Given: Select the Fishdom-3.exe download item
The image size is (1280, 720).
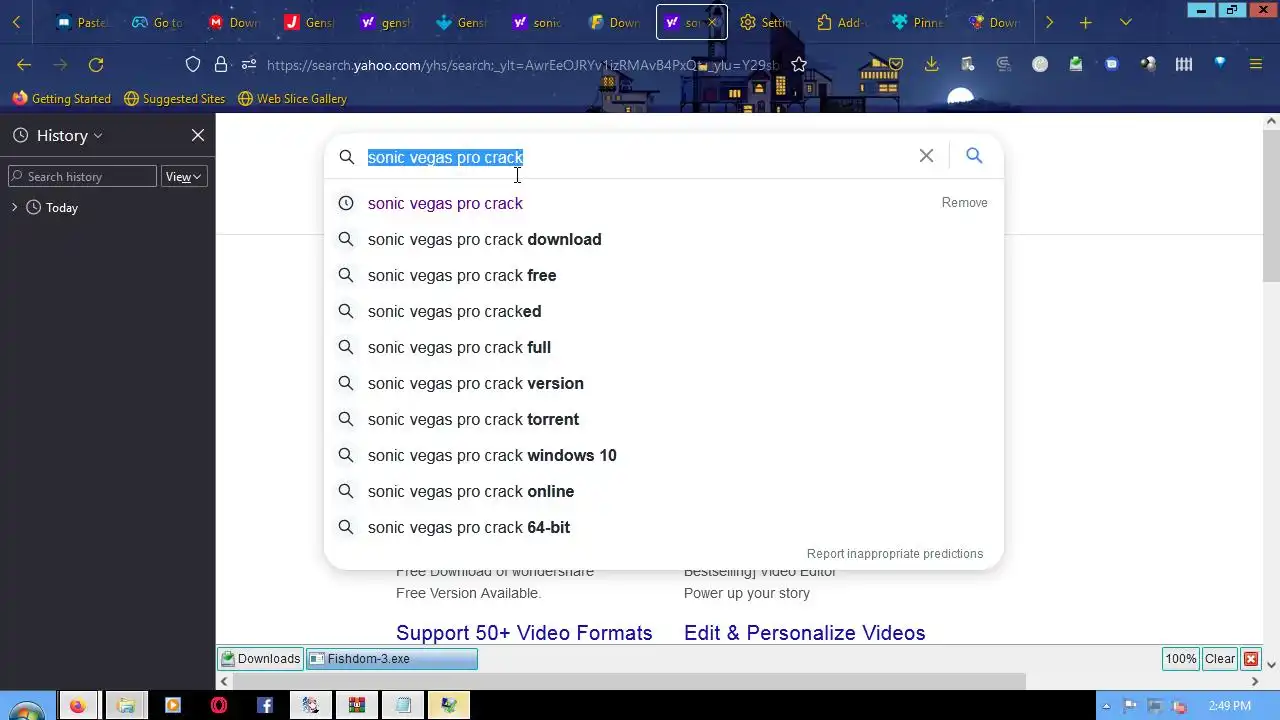Looking at the screenshot, I should (392, 659).
